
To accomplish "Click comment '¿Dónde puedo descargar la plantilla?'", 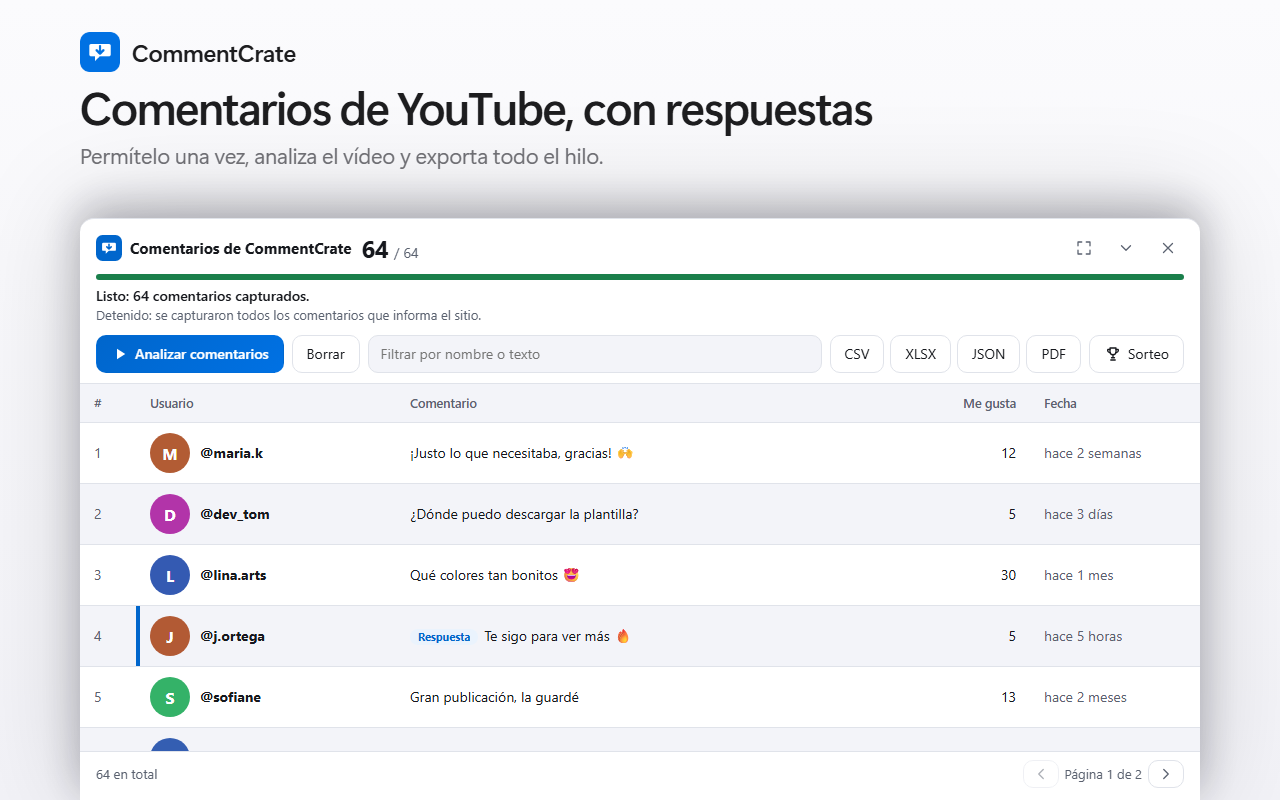I will 524,514.
